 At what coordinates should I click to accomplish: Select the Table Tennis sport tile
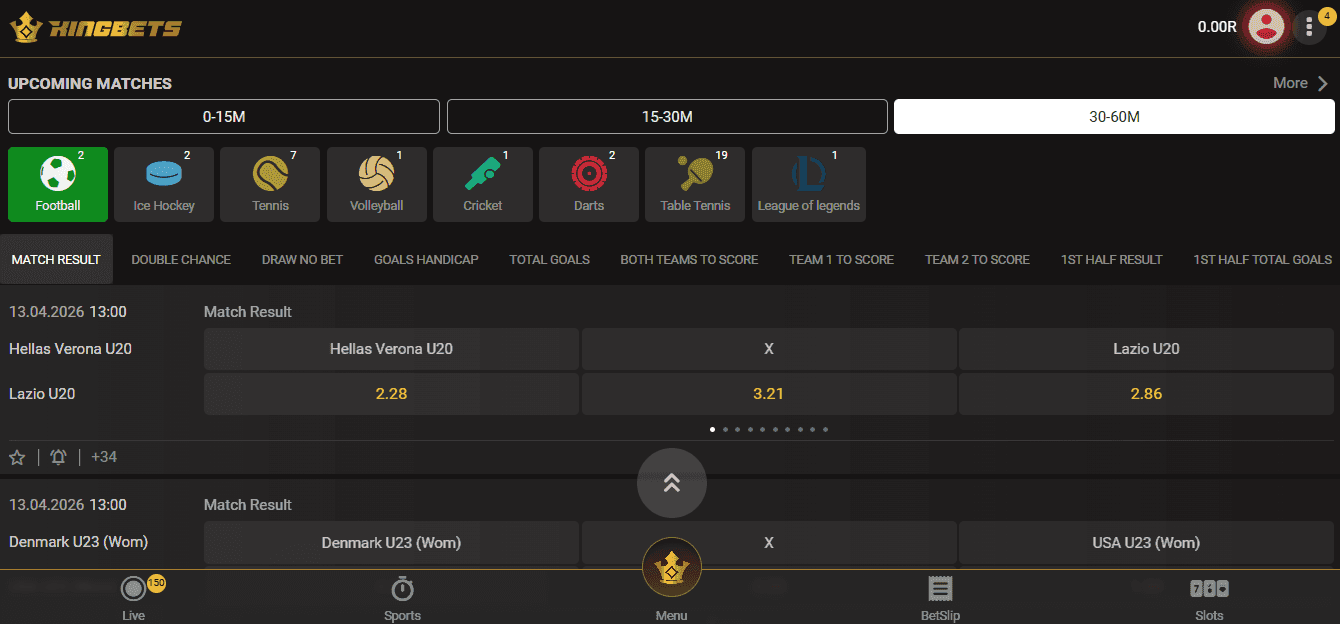click(695, 184)
